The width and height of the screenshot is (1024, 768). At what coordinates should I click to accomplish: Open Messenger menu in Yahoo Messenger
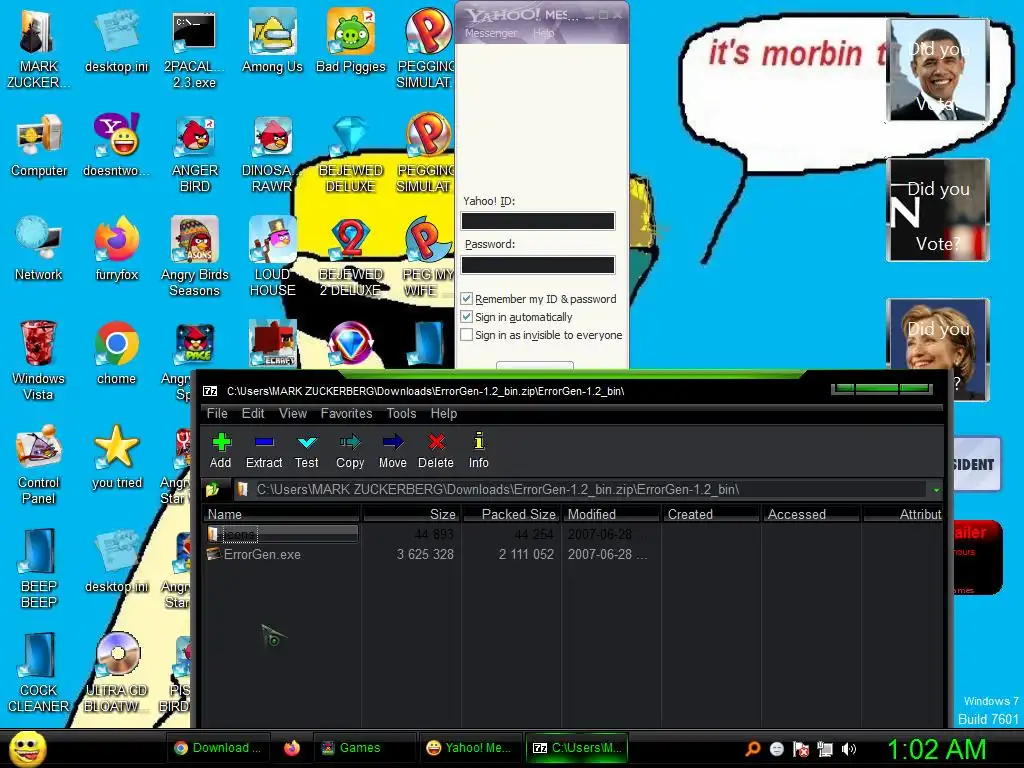tap(490, 33)
